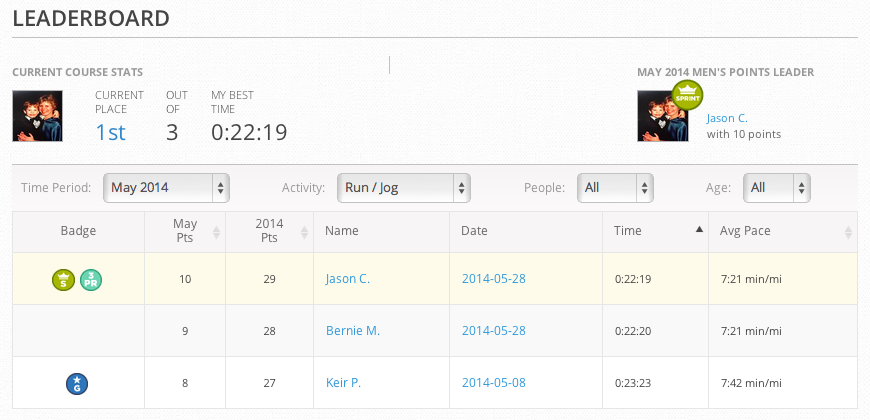Open Jason C. profile in table

(x=348, y=279)
